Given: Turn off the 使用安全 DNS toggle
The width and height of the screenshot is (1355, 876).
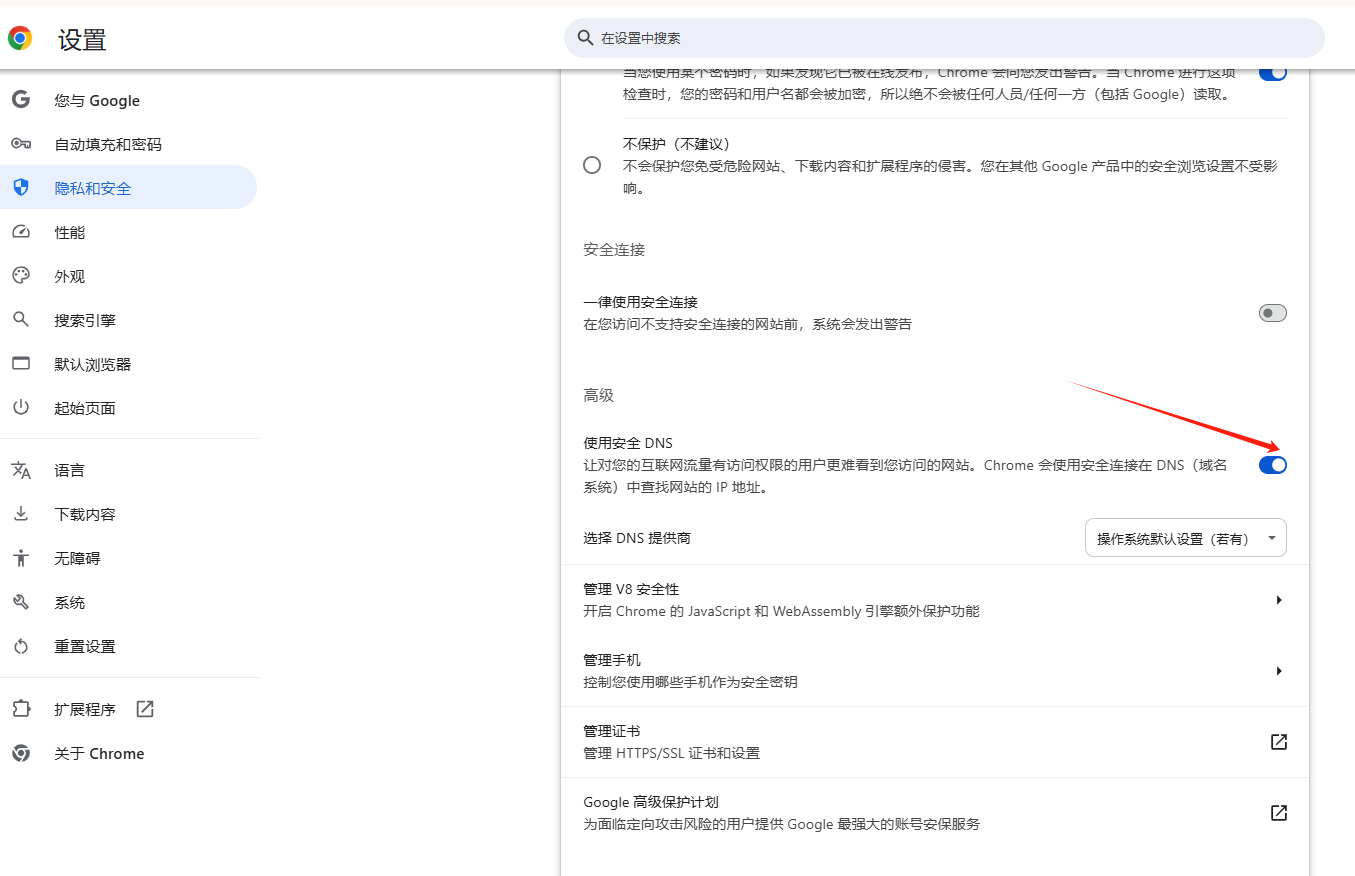Looking at the screenshot, I should point(1272,465).
